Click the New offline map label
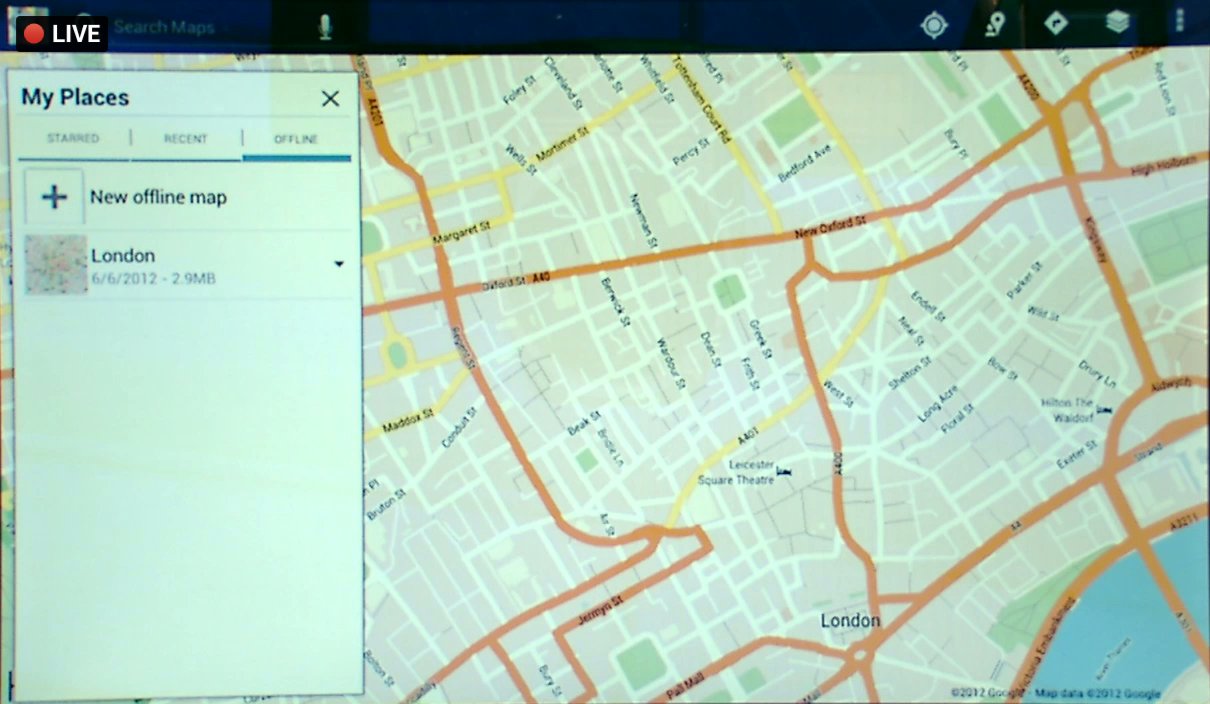1210x704 pixels. click(158, 197)
